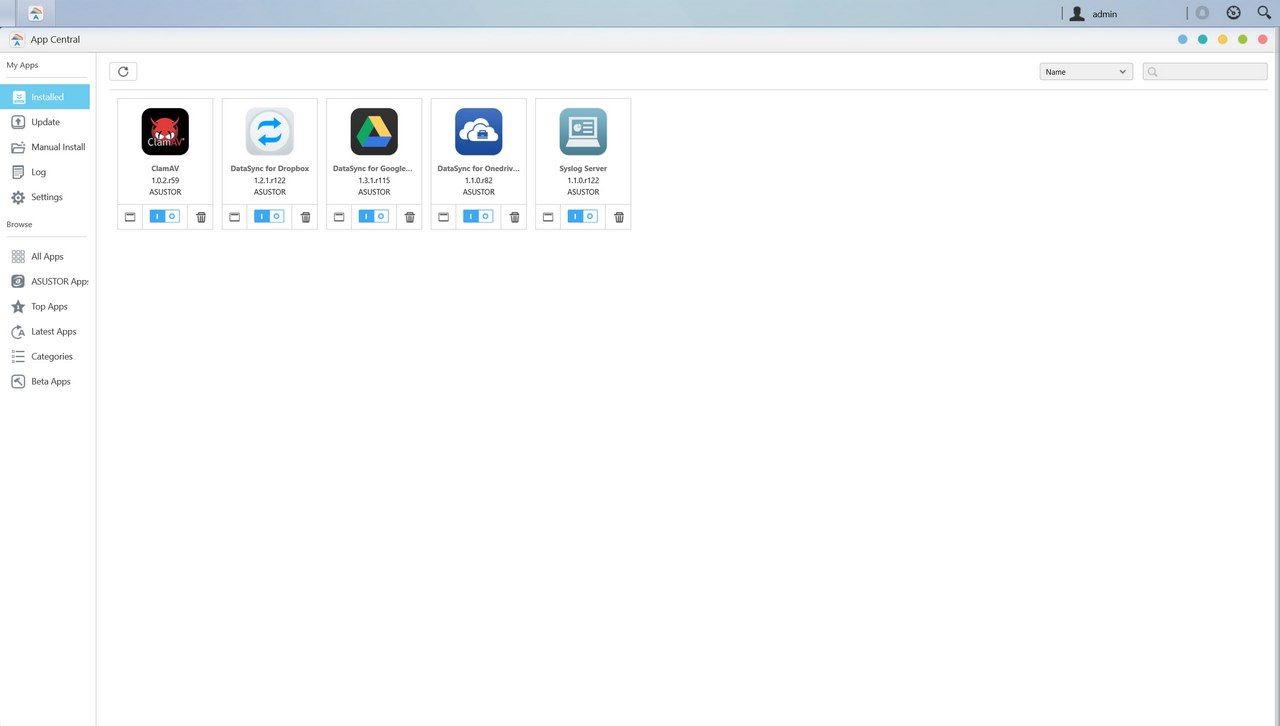This screenshot has width=1280, height=726.
Task: Click the yellow window control dot
Action: click(x=1223, y=40)
